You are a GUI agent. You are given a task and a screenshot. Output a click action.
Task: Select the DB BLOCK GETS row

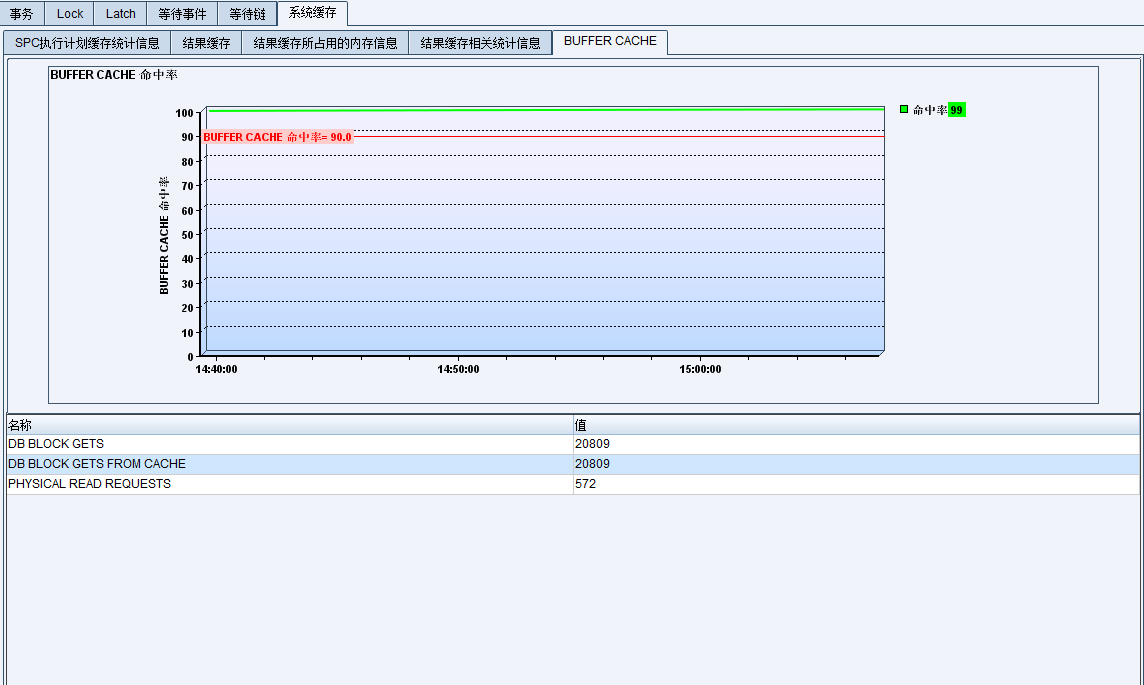[x=56, y=444]
